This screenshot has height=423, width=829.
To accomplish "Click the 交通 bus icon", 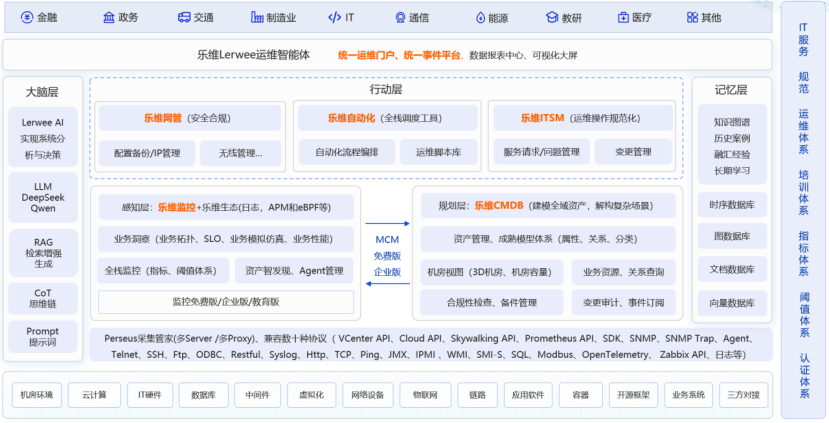I will (x=184, y=17).
